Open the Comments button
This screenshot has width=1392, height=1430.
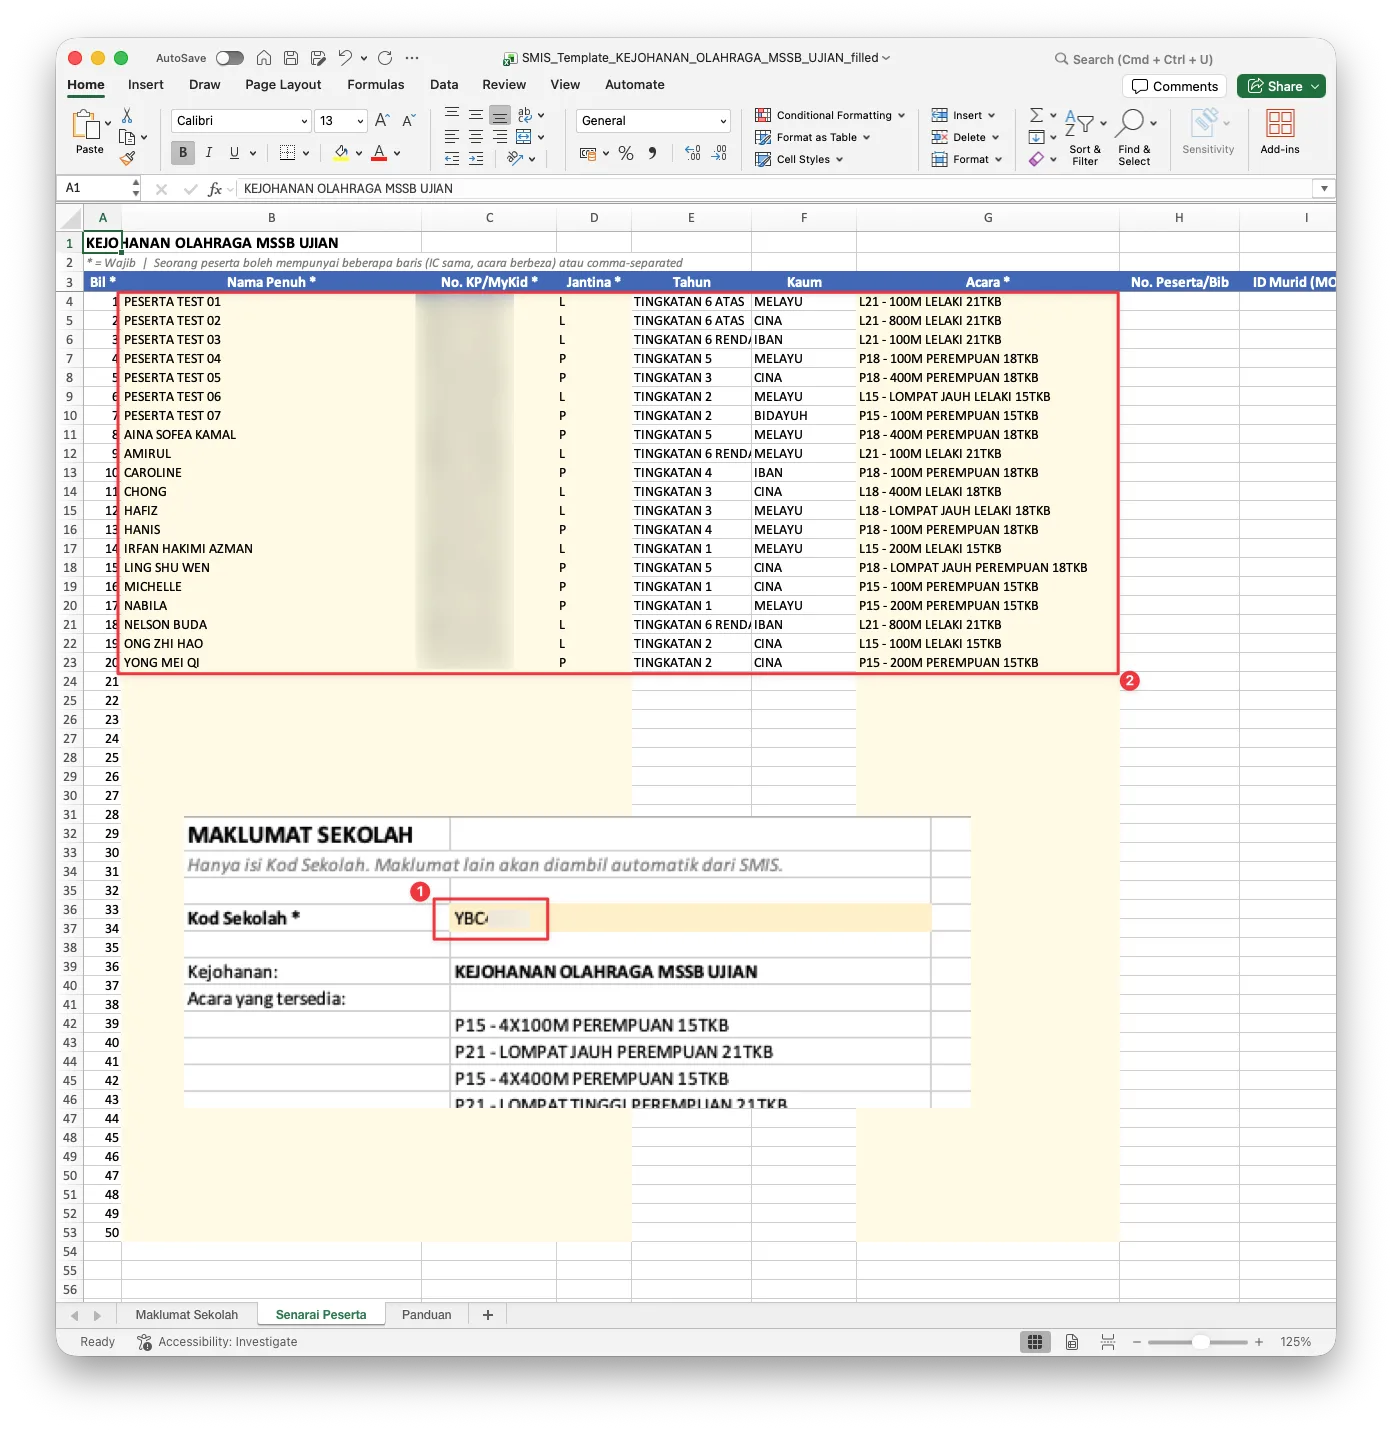tap(1175, 87)
